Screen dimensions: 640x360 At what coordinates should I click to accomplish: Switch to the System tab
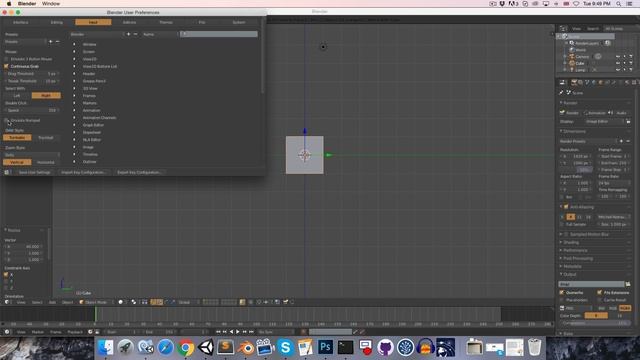239,22
